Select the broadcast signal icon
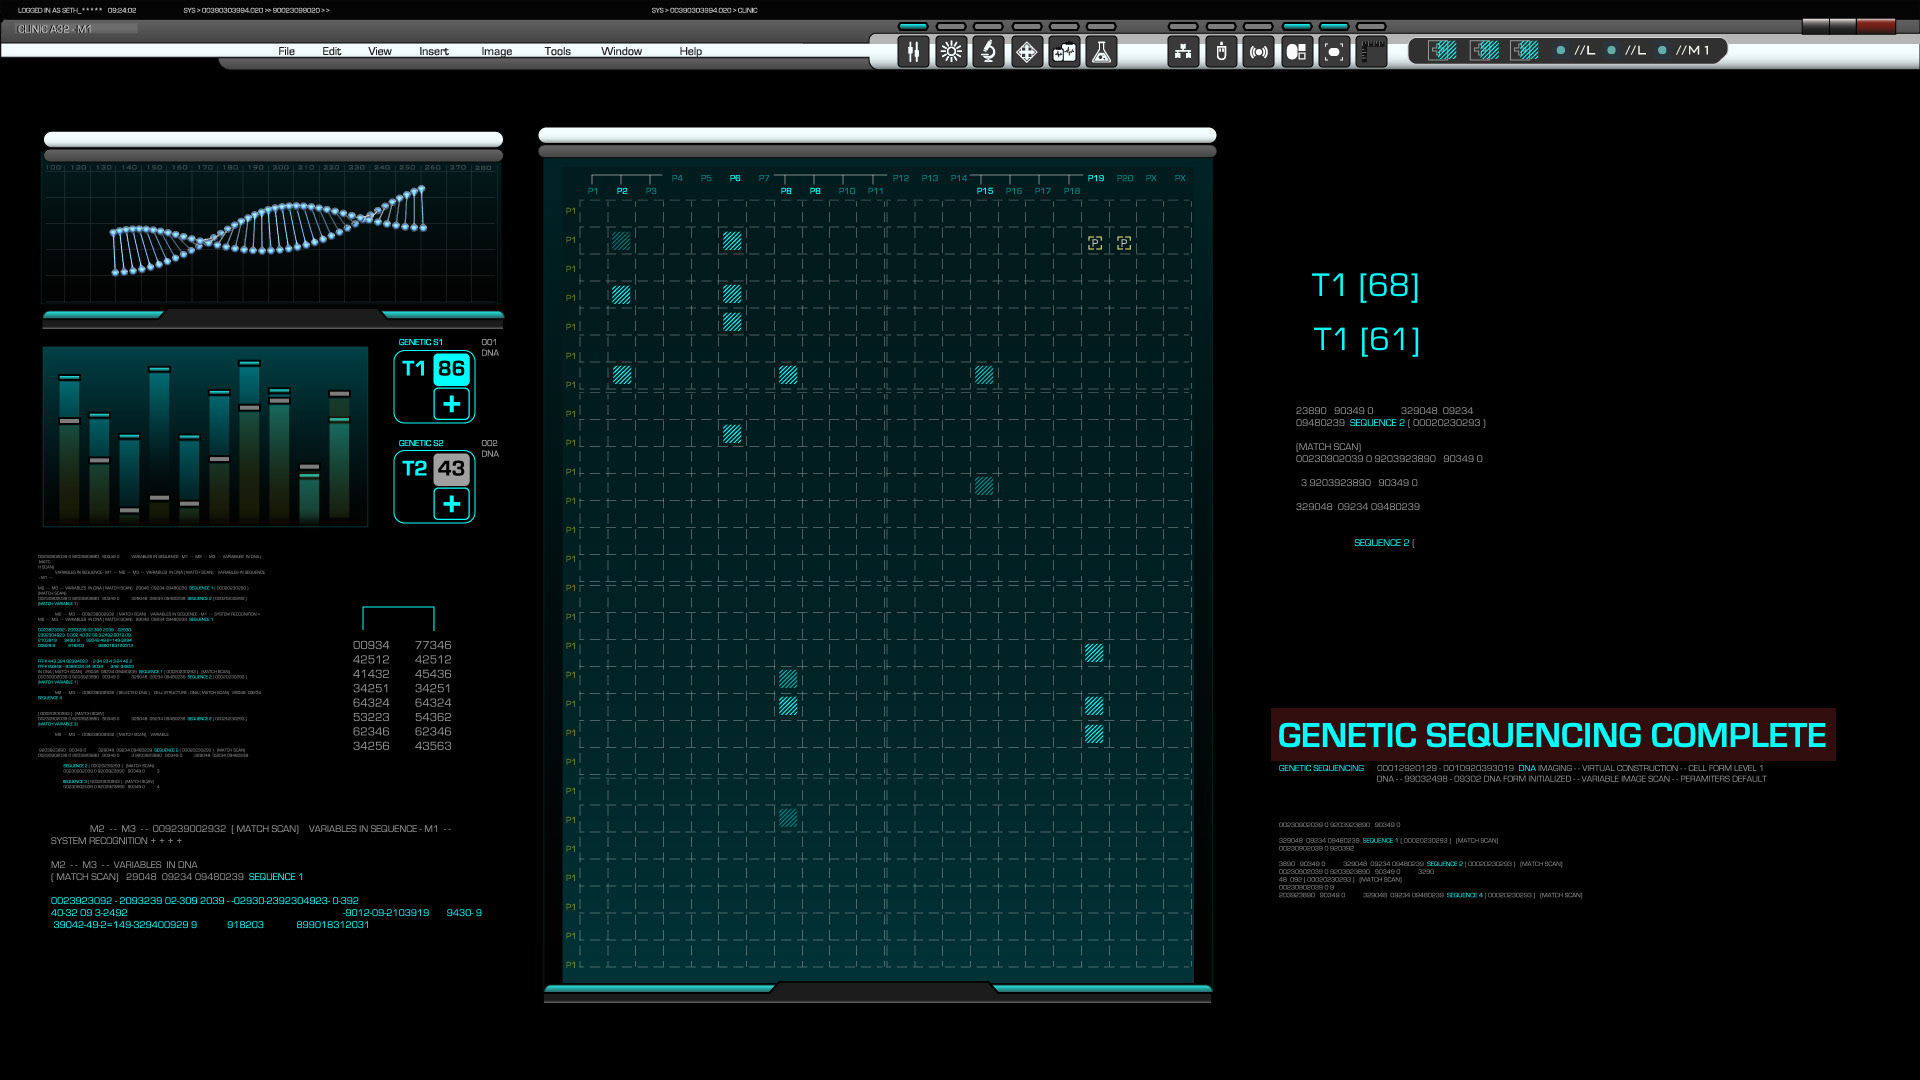Viewport: 1920px width, 1080px height. tap(1259, 52)
